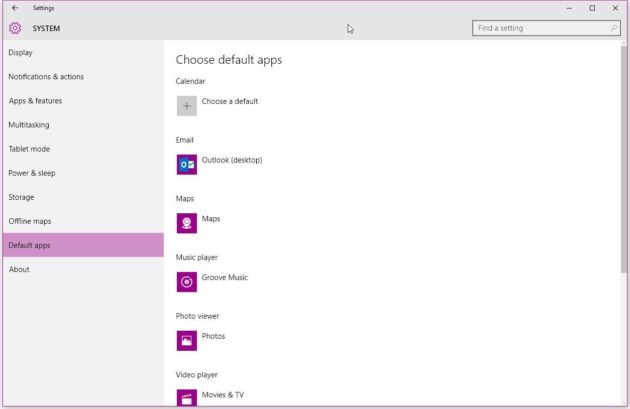Image resolution: width=630 pixels, height=409 pixels.
Task: Open the About page
Action: (x=83, y=269)
